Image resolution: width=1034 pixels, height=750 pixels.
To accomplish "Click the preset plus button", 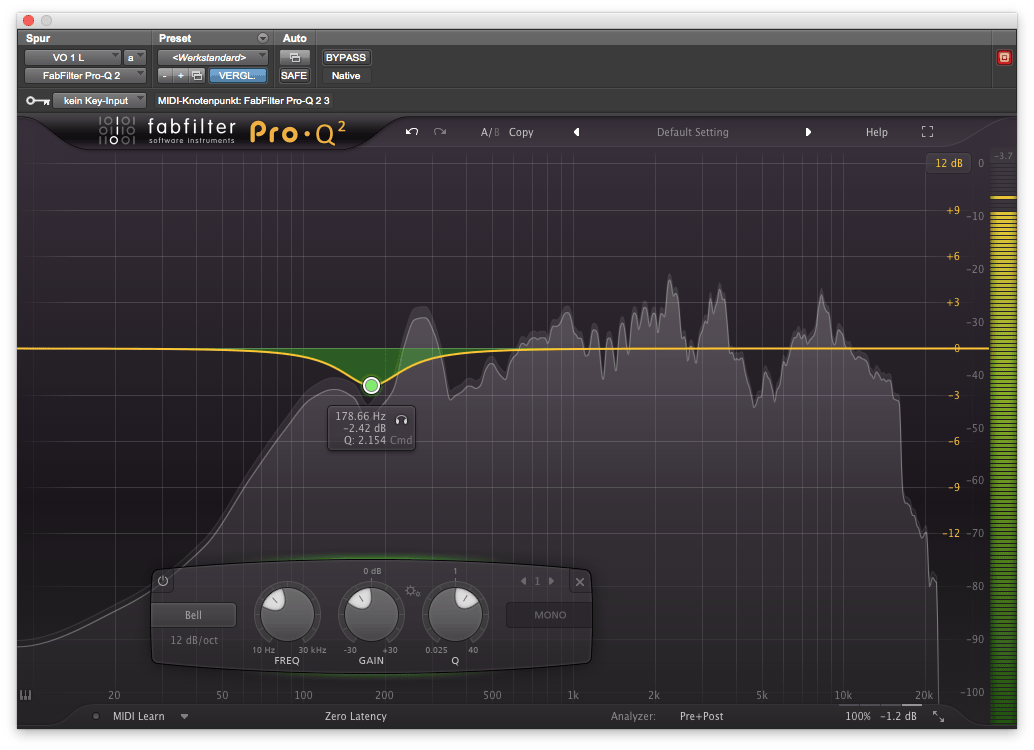I will (x=181, y=76).
